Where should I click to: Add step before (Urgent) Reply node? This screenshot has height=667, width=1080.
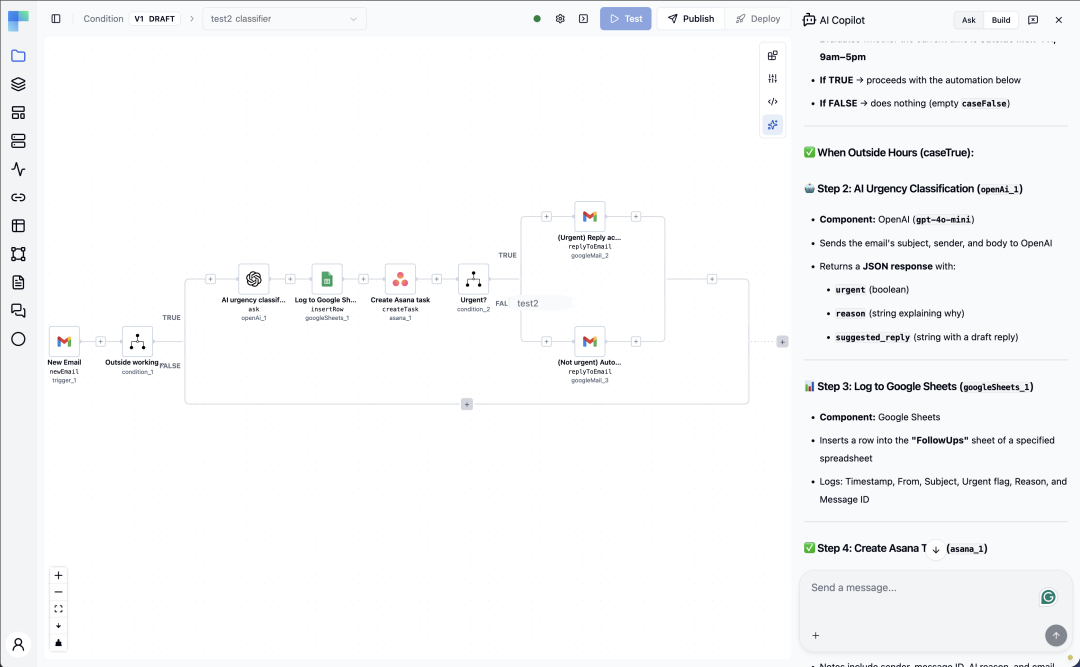click(546, 216)
